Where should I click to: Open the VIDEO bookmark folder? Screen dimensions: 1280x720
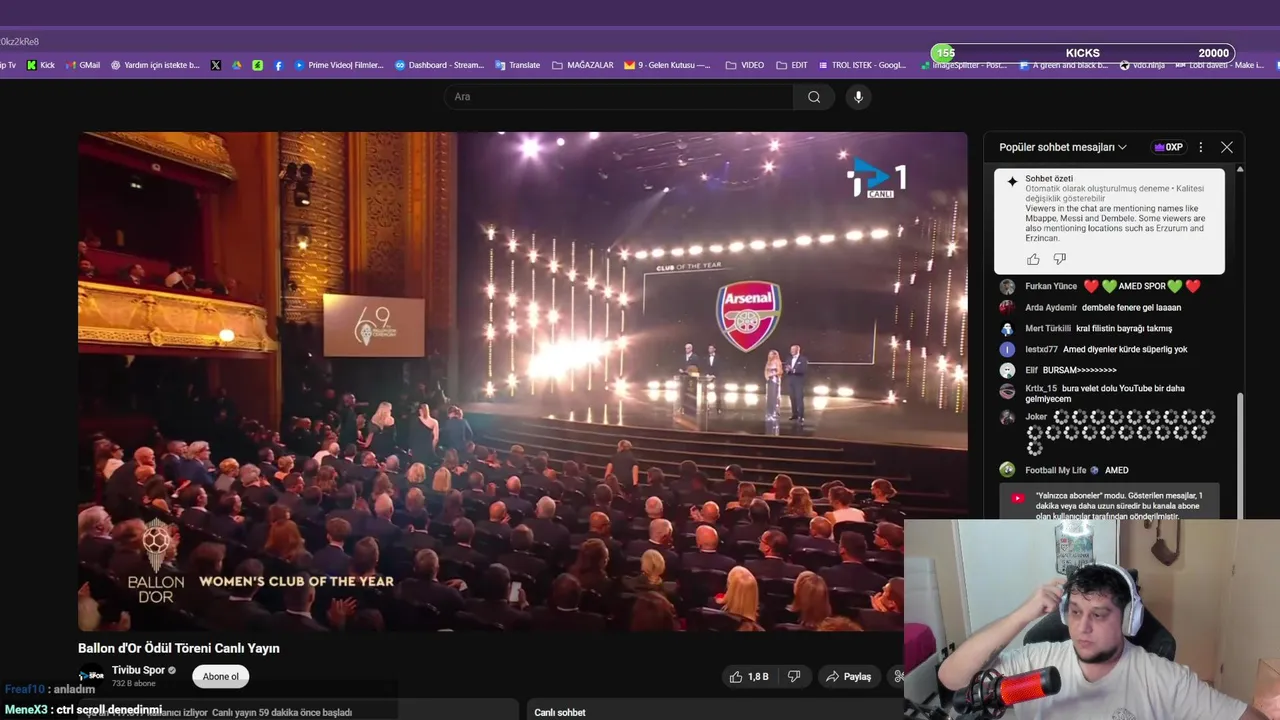(745, 65)
